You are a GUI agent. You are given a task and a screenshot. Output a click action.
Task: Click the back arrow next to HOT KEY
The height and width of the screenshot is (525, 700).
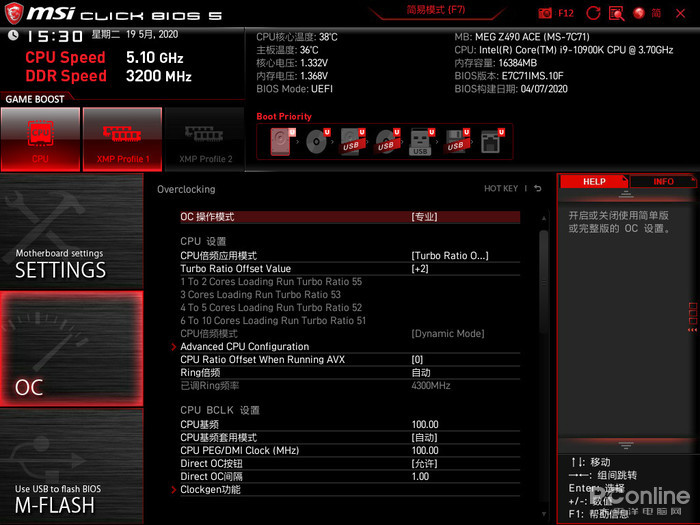(x=538, y=189)
